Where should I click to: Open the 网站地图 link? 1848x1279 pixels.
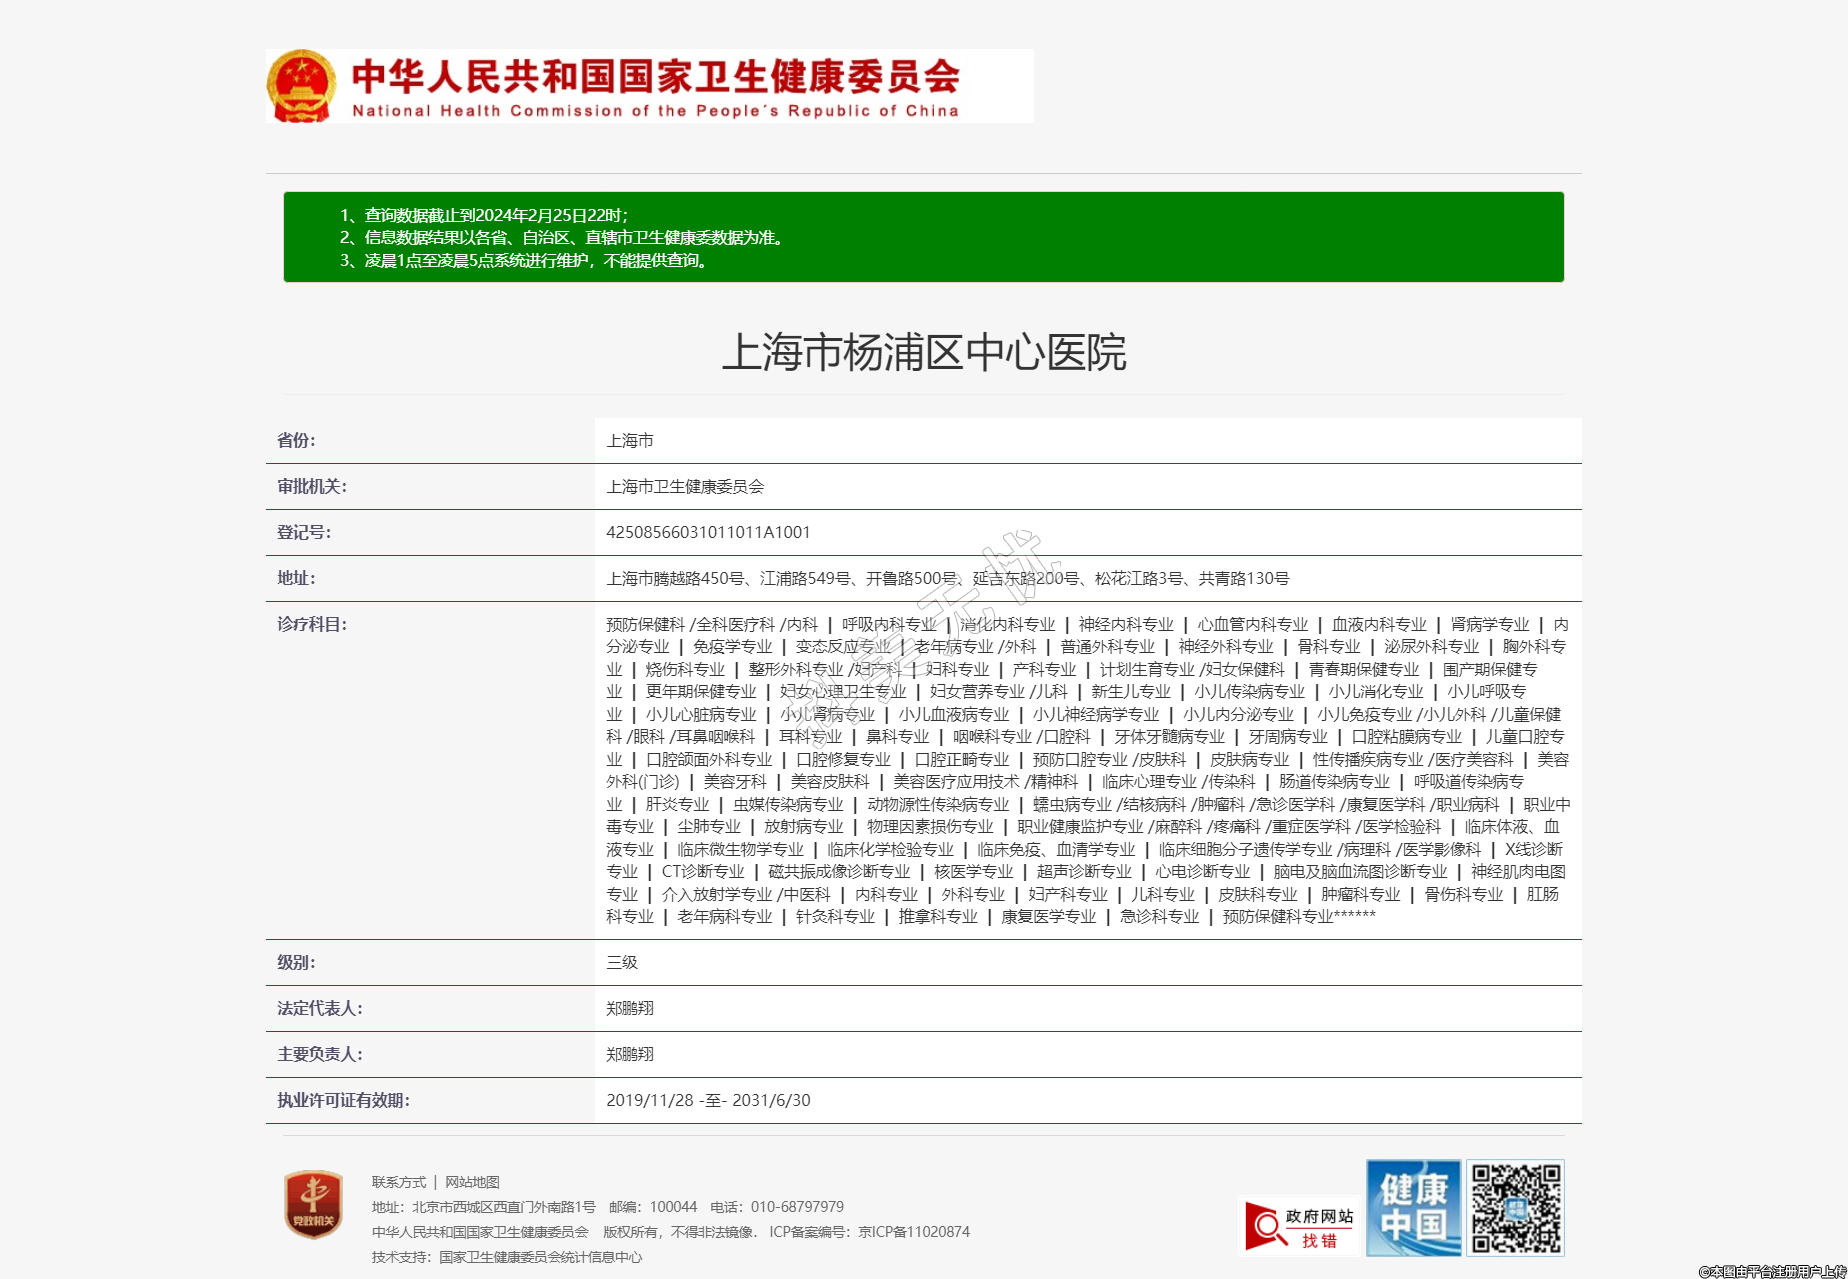[472, 1182]
